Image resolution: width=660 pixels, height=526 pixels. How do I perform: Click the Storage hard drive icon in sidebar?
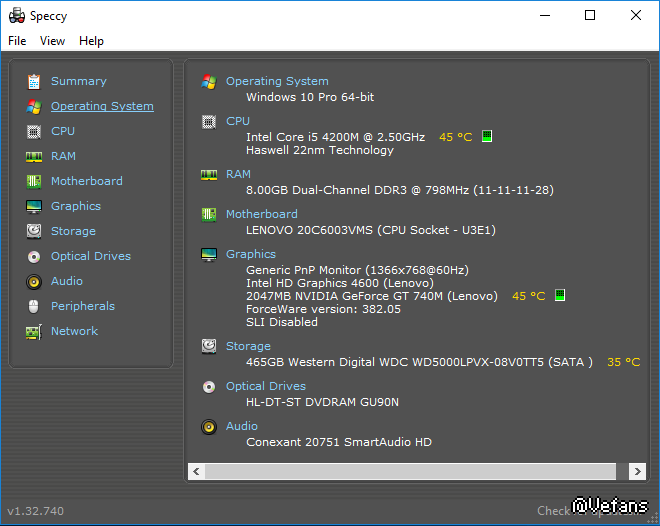34,231
